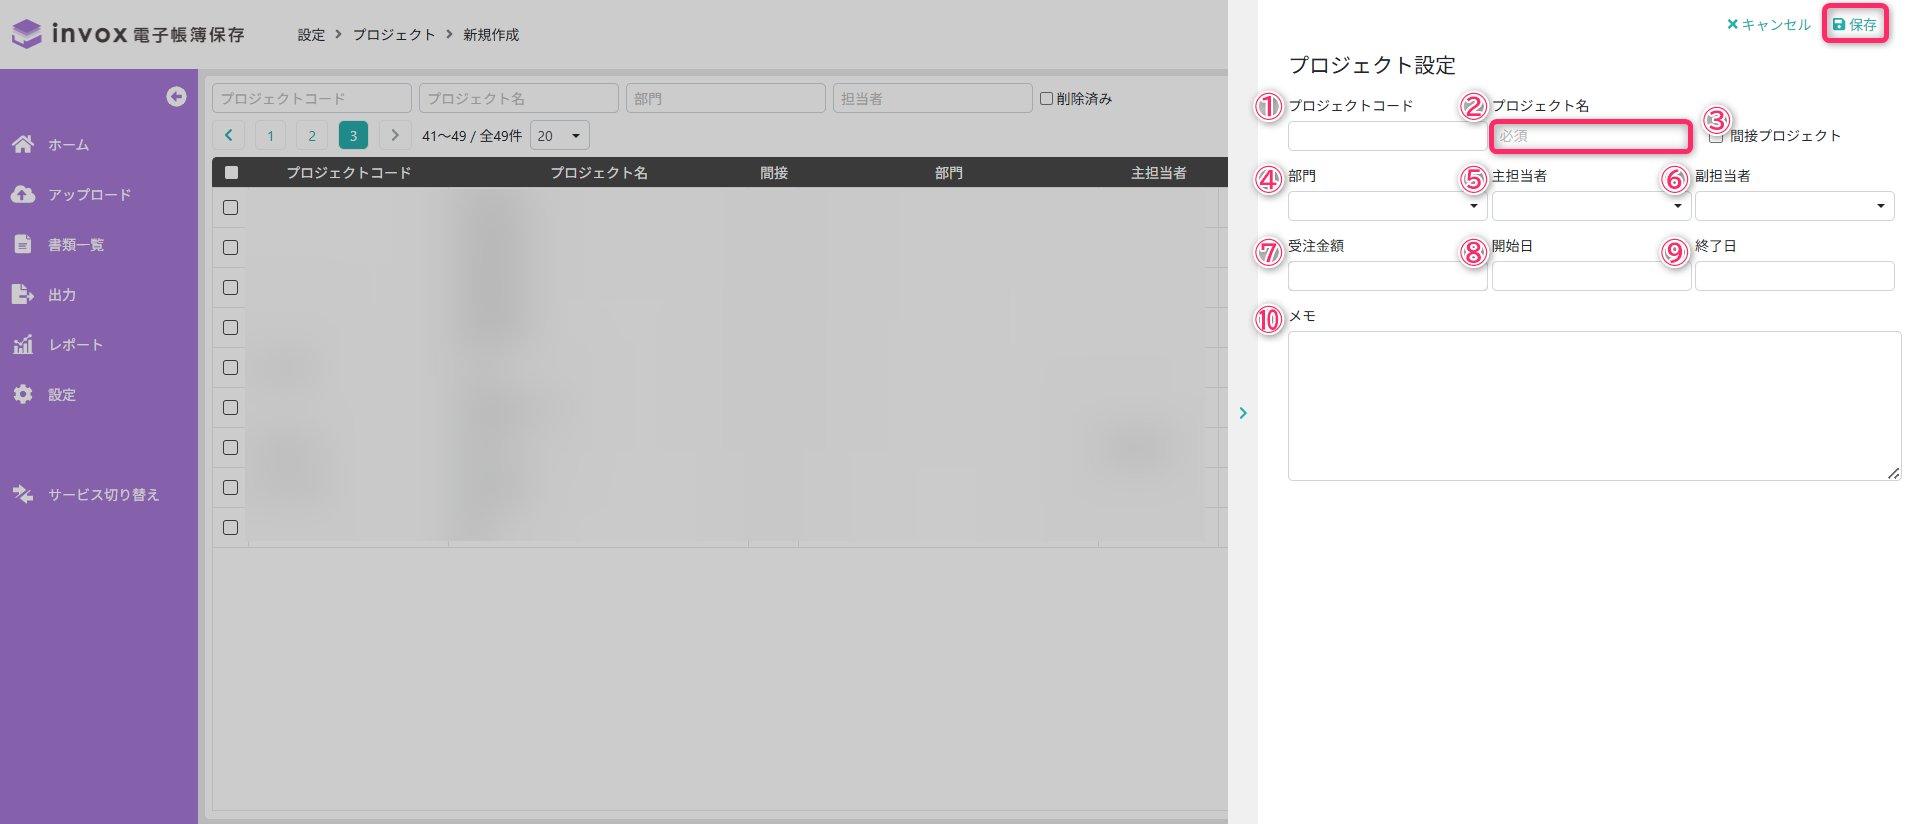Toggle the select-all checkbox in table header
This screenshot has height=824, width=1914.
point(231,172)
